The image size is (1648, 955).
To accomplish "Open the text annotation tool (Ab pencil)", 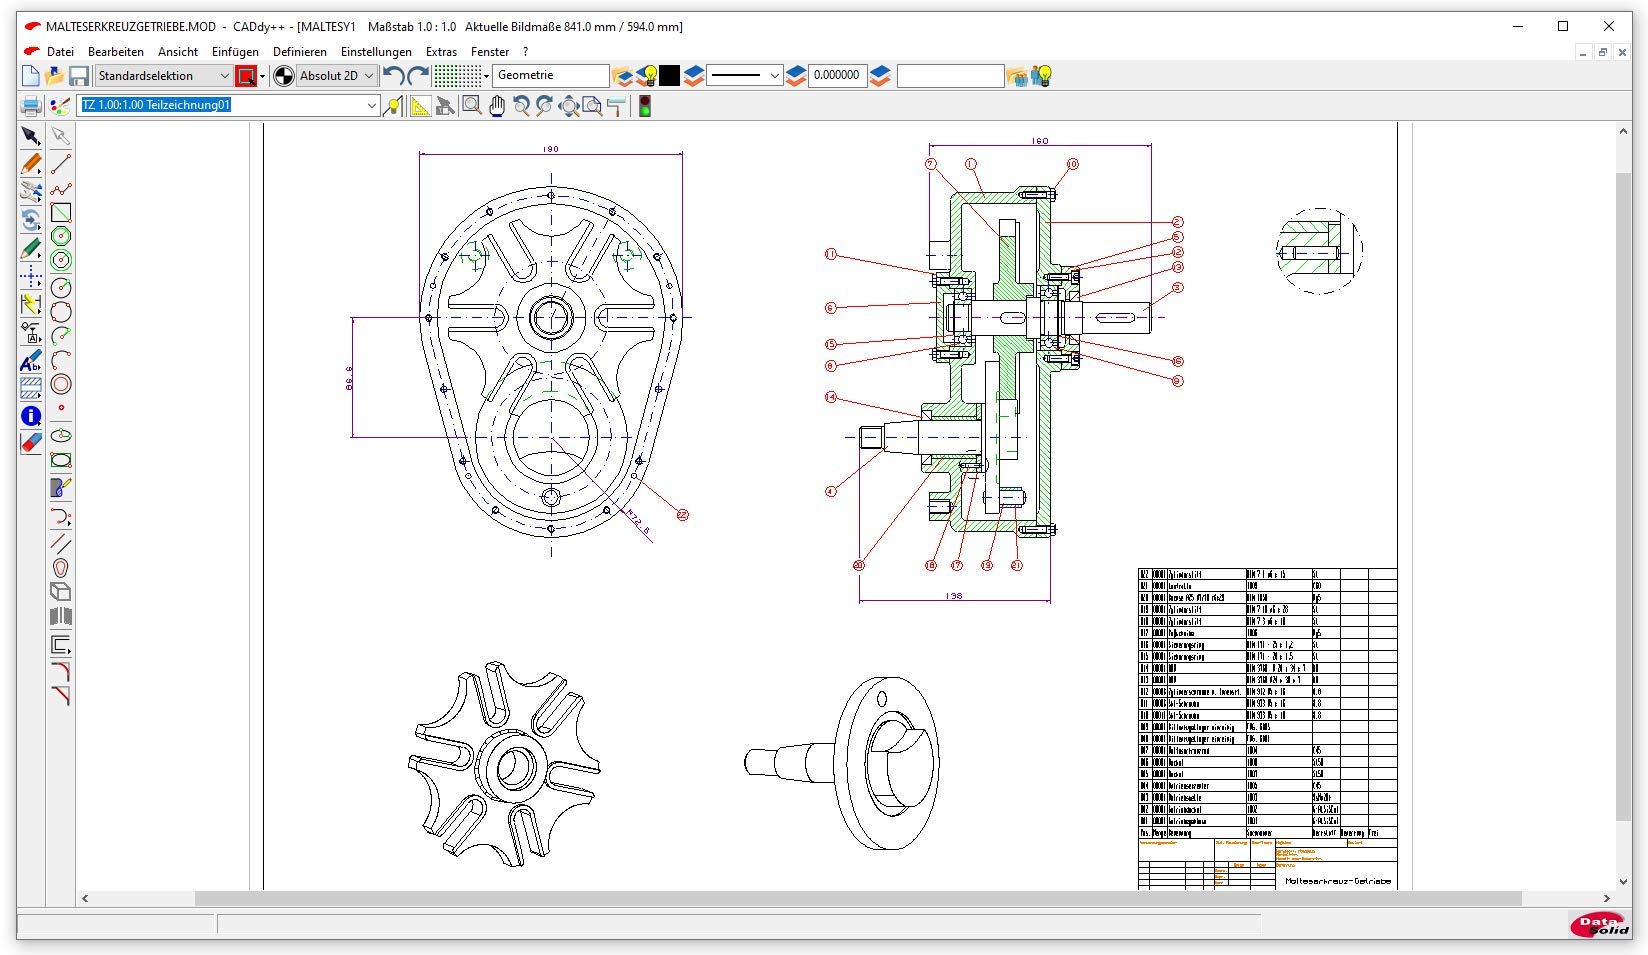I will [31, 362].
